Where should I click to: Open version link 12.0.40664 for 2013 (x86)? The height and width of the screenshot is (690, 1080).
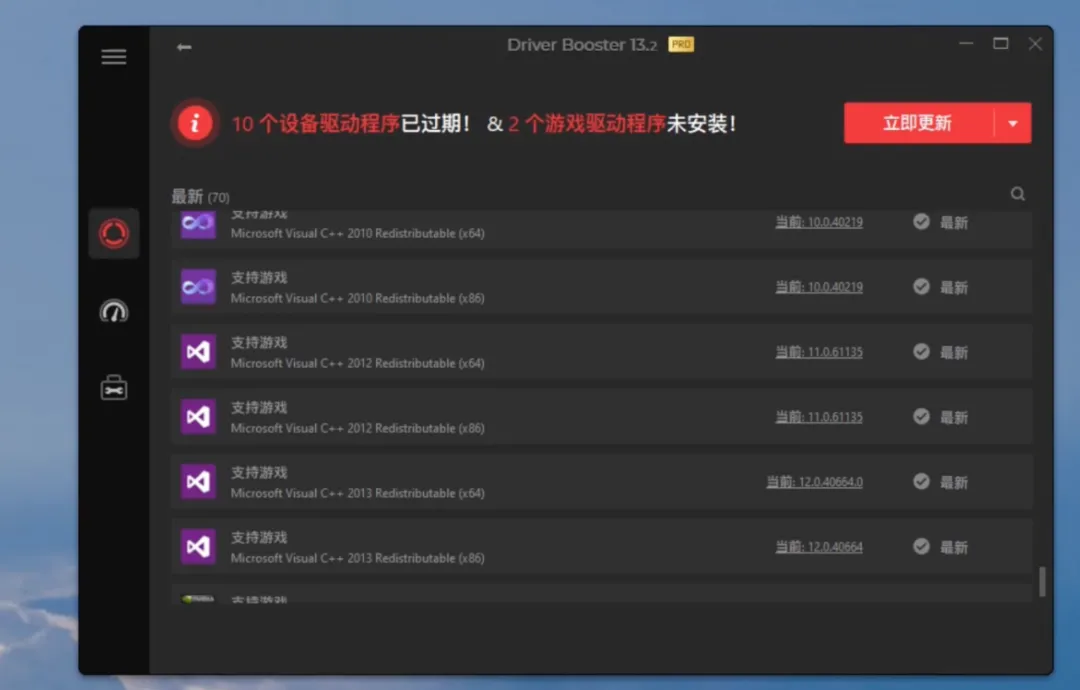(x=819, y=547)
